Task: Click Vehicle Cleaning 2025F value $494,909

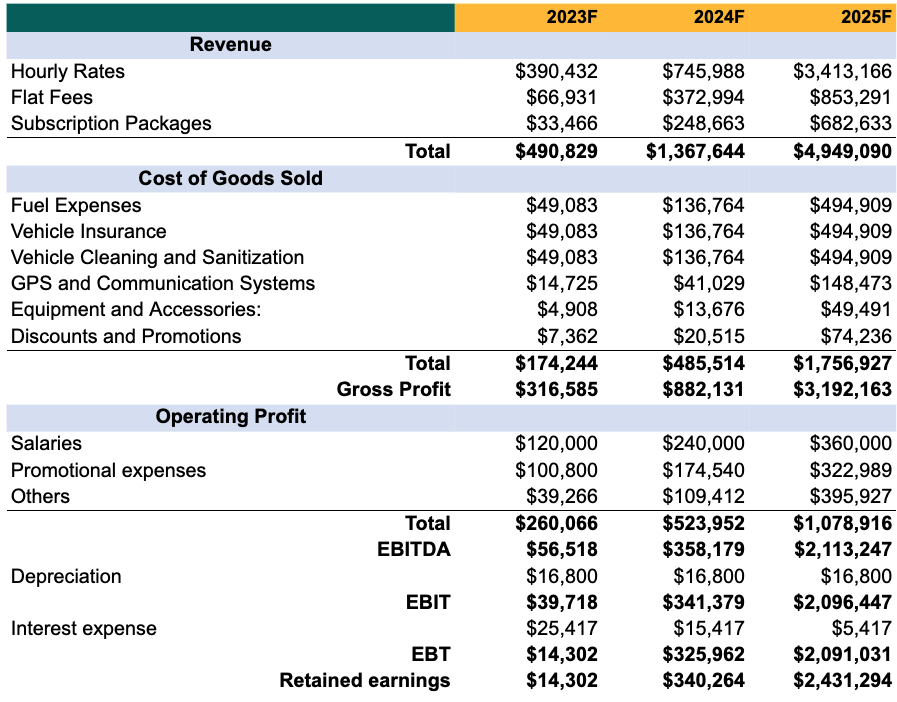Action: pos(851,257)
